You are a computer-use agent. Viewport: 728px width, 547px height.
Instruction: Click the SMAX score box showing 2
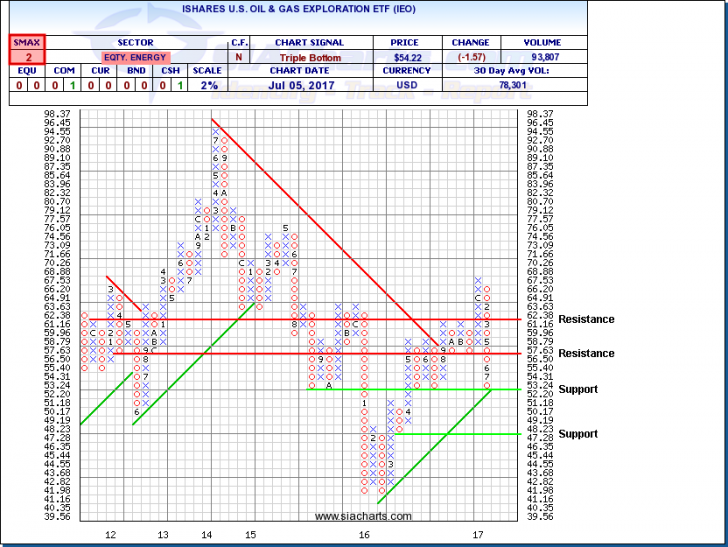tap(21, 58)
